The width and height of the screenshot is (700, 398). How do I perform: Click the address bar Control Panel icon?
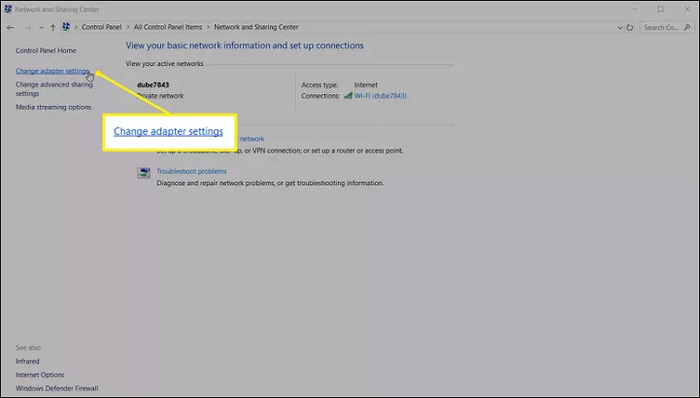[x=66, y=27]
